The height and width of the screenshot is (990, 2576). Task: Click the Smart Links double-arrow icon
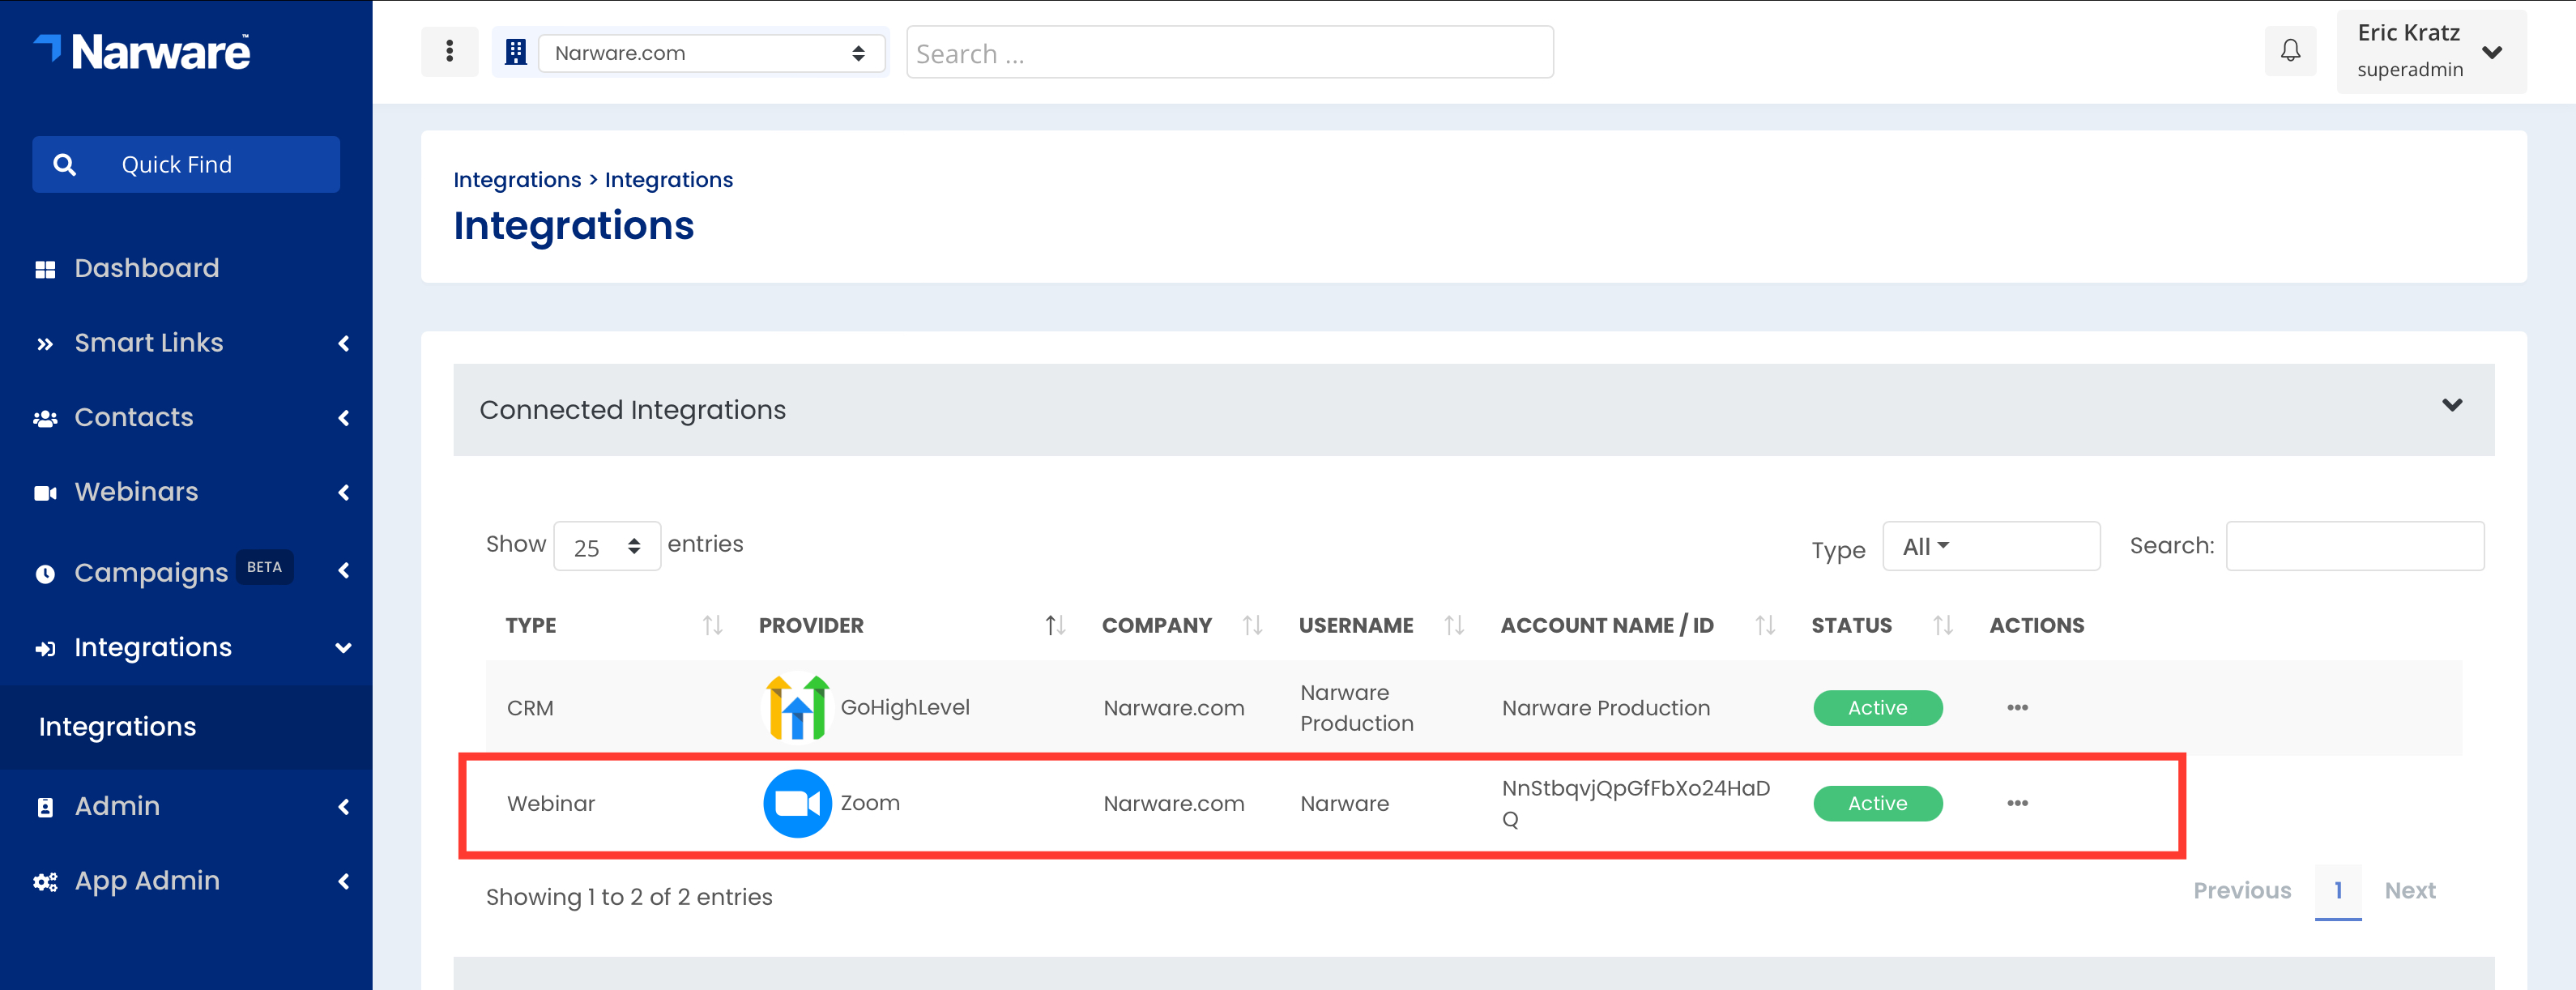(x=45, y=344)
